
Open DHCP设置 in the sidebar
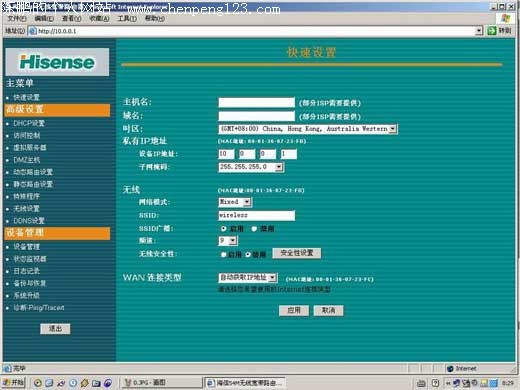[x=29, y=123]
